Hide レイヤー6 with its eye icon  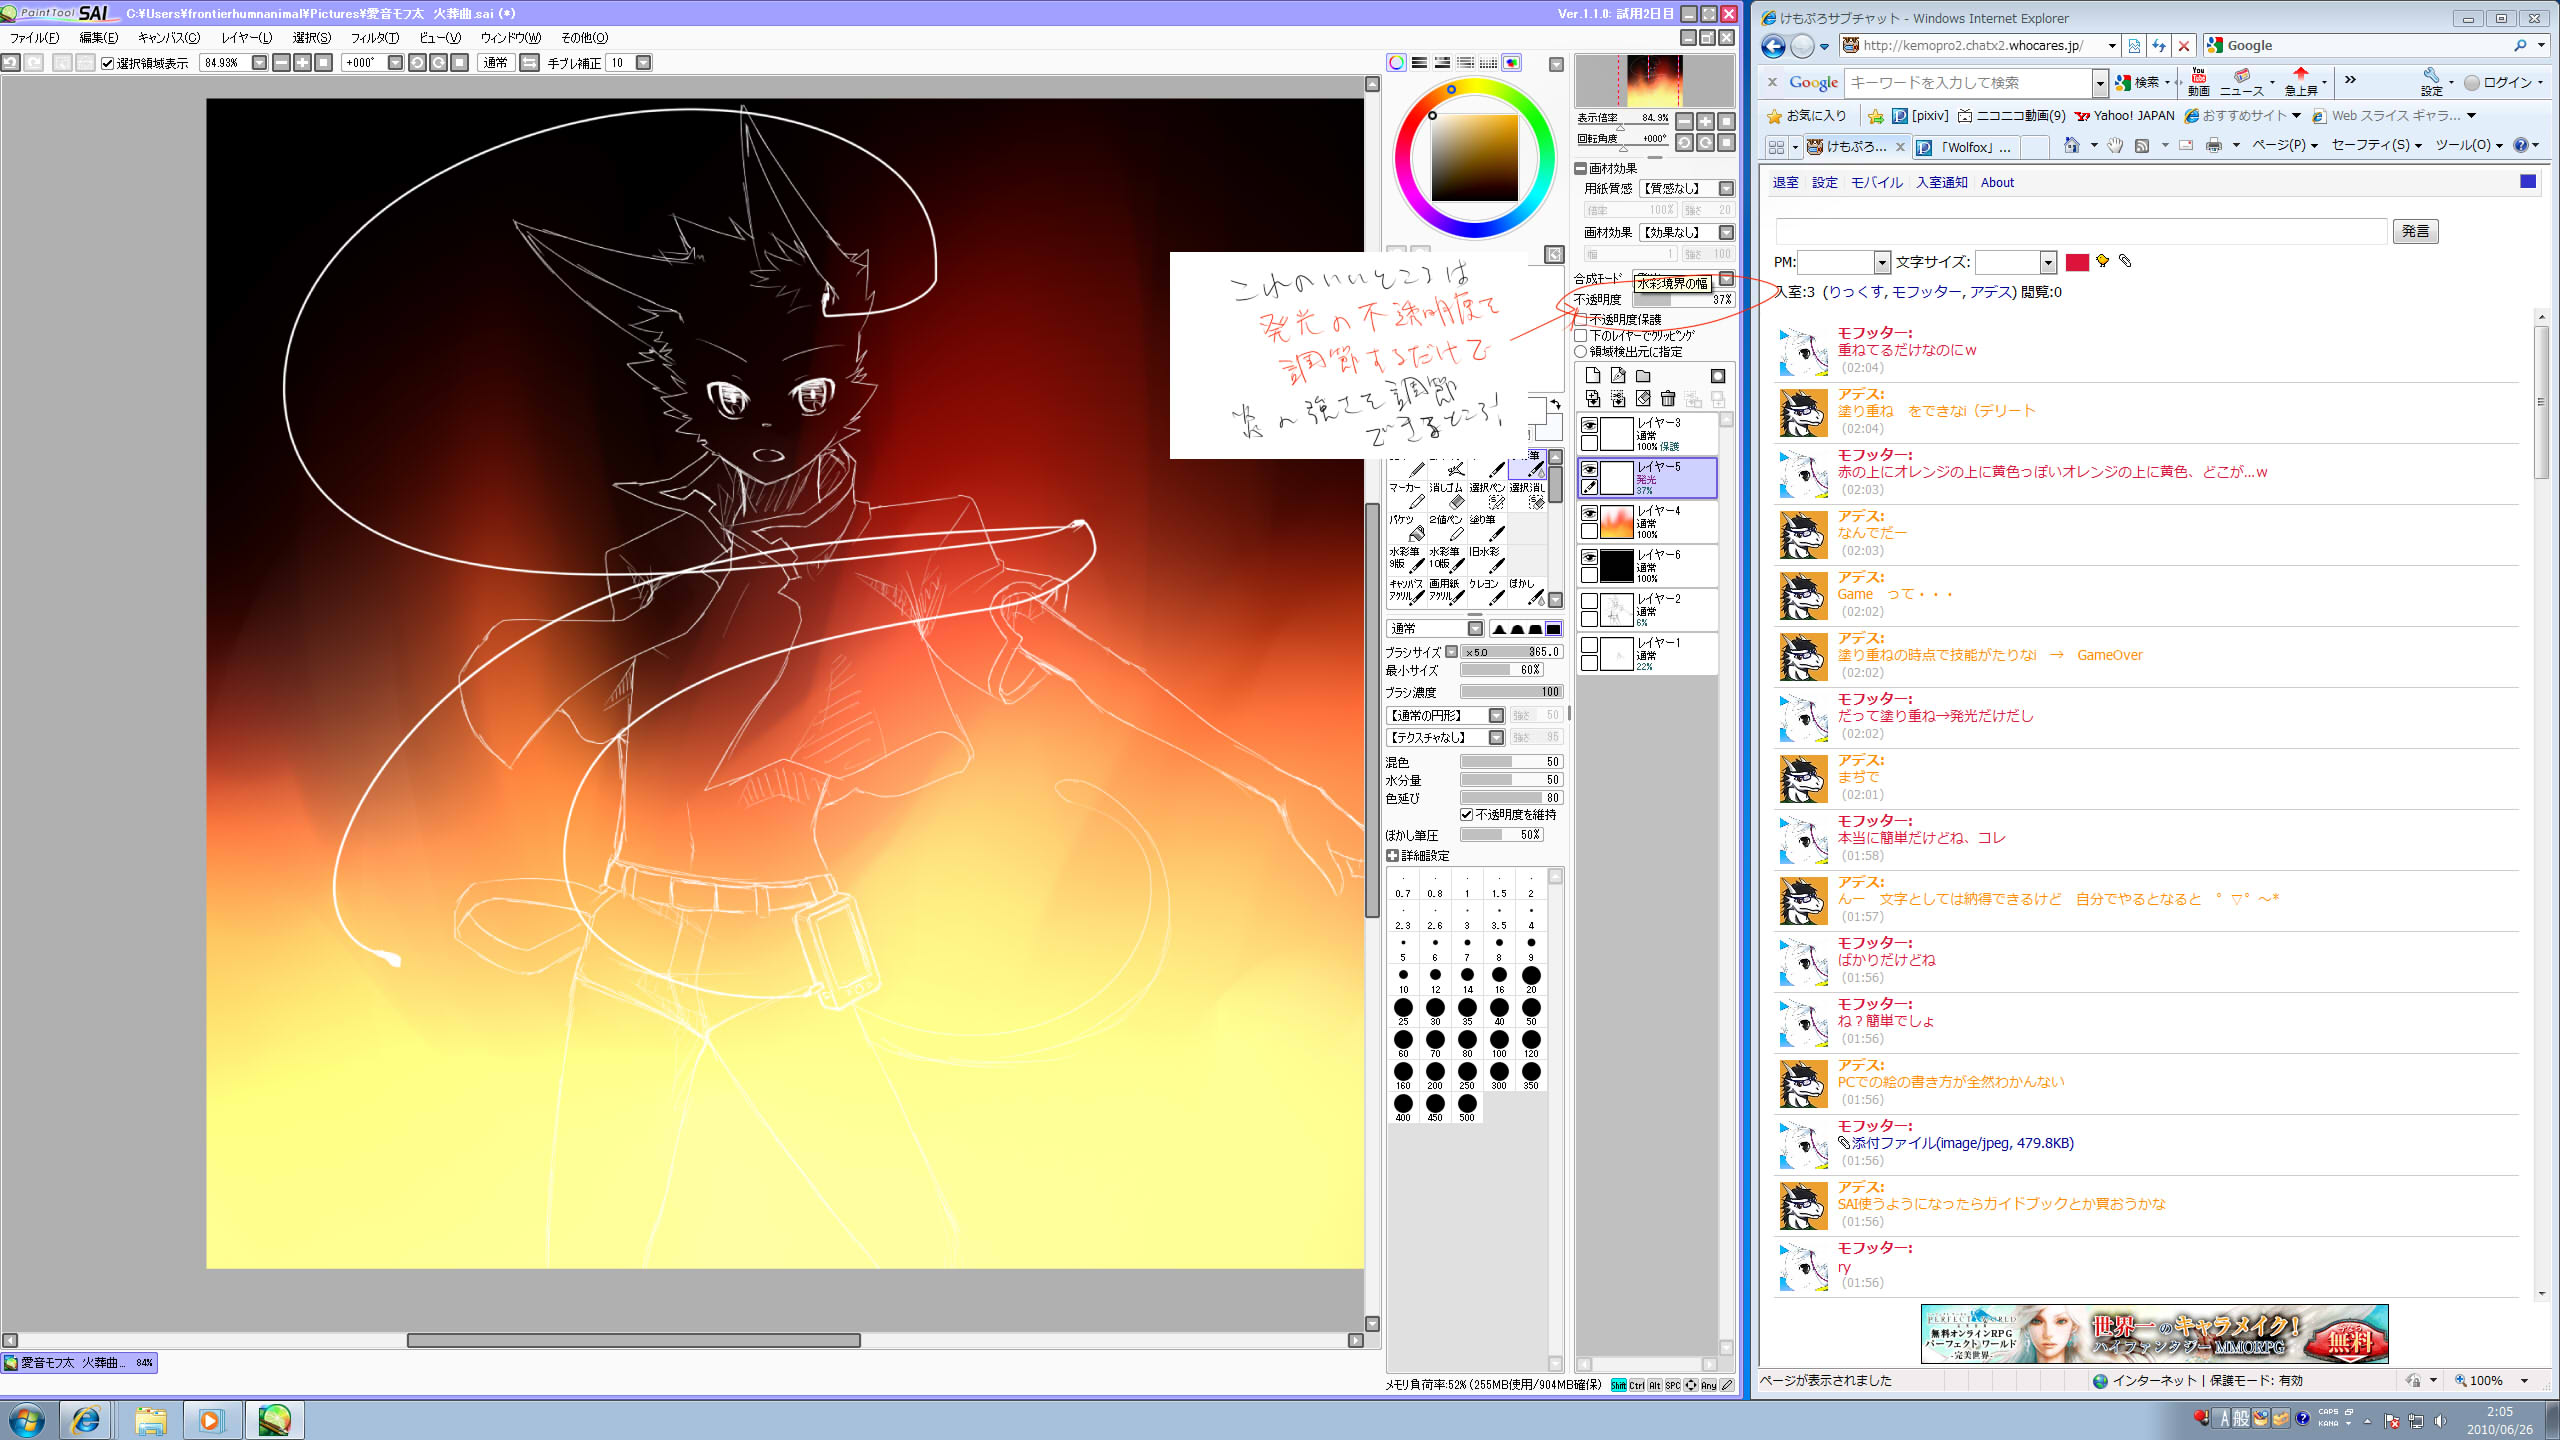pos(1589,557)
